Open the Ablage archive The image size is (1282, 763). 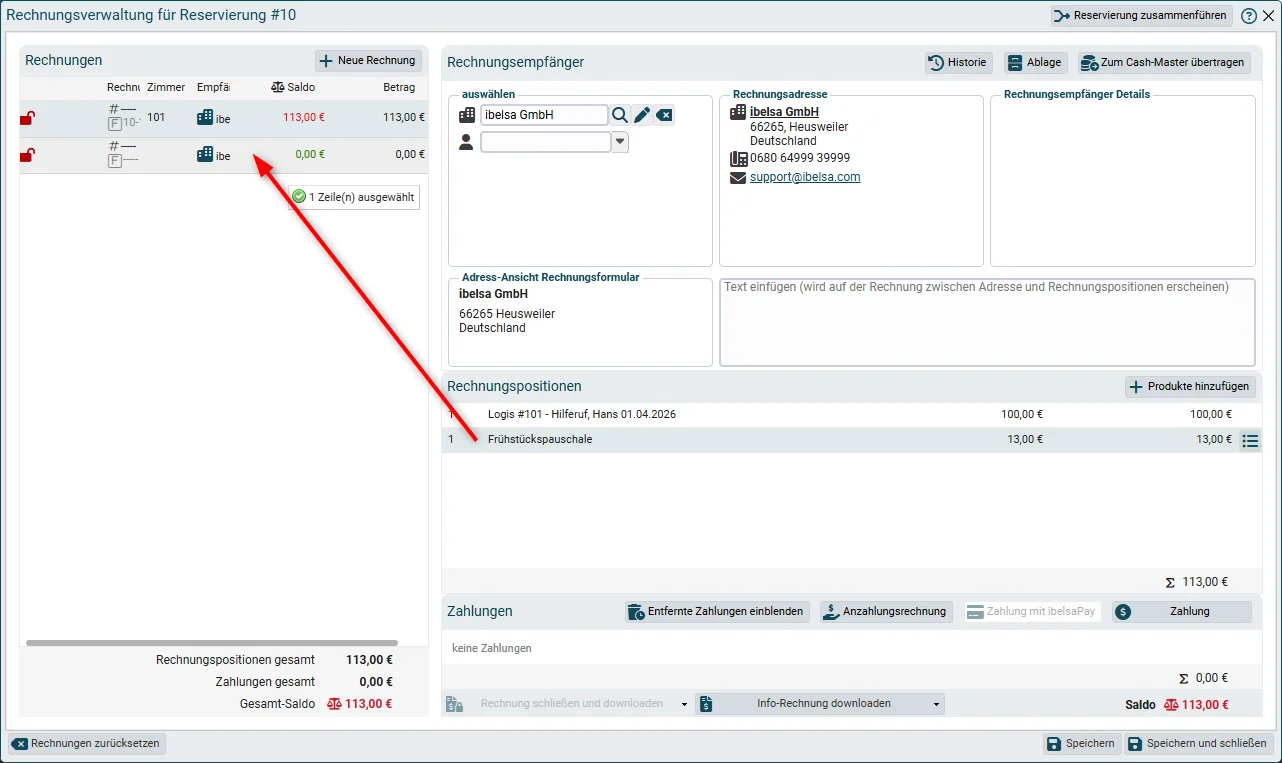1035,62
